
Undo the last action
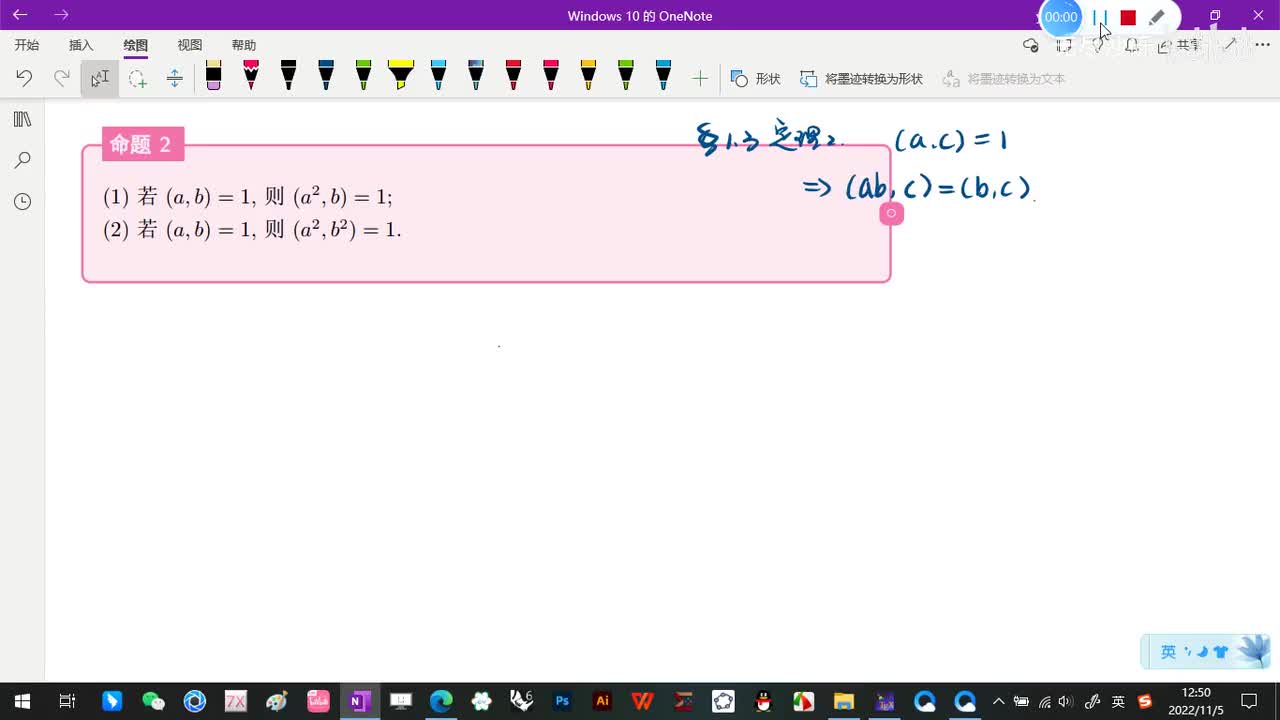[24, 78]
